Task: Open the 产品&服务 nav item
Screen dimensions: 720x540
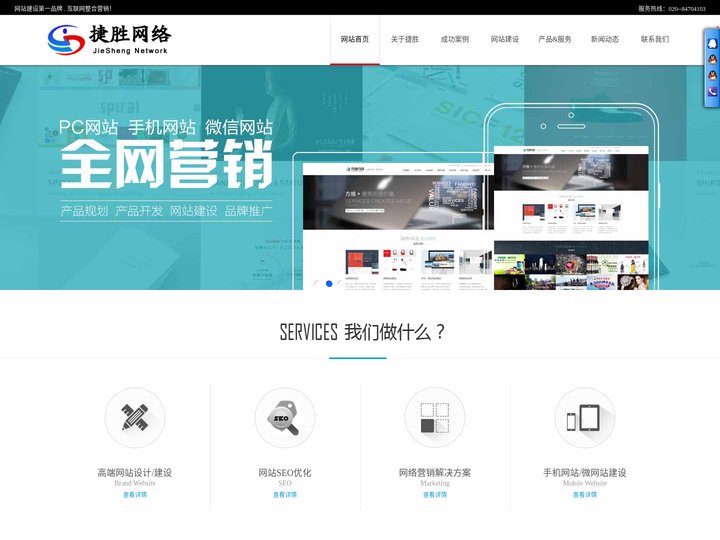Action: 555,39
